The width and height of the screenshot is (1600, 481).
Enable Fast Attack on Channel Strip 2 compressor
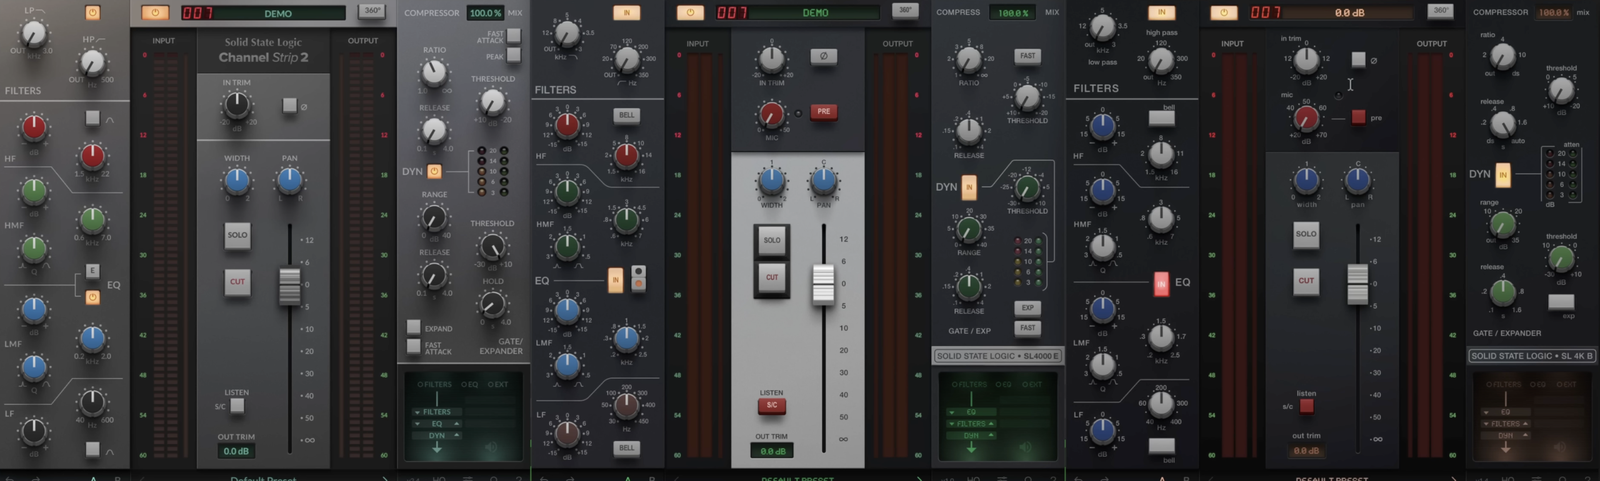point(513,35)
